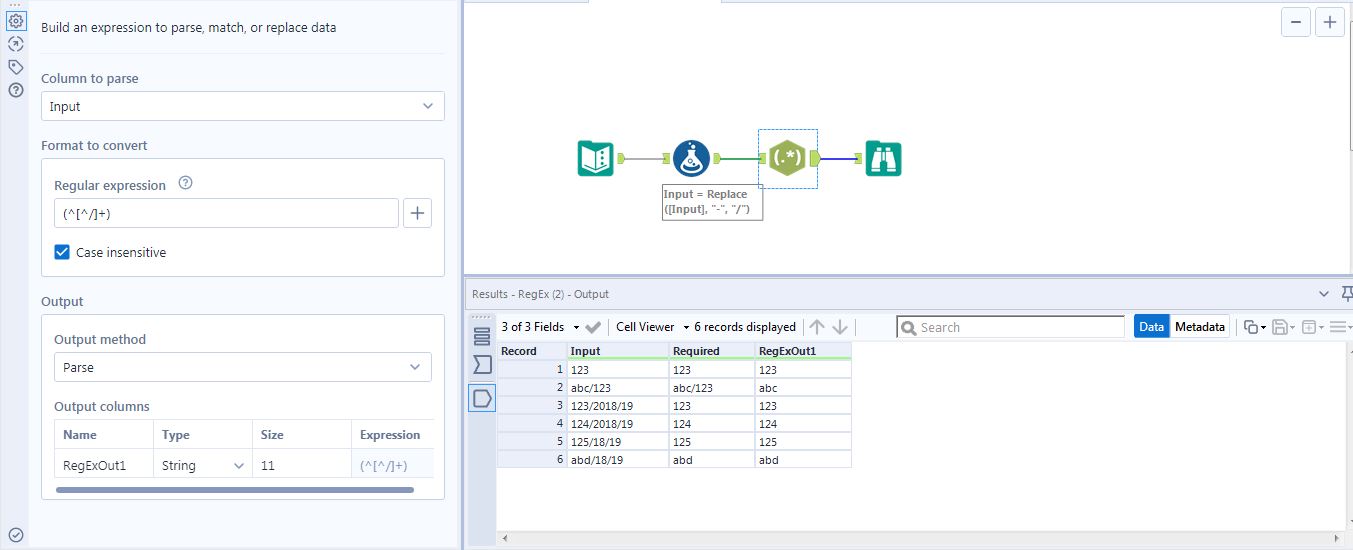Open the Annotation tag icon
The image size is (1353, 550).
click(x=16, y=67)
